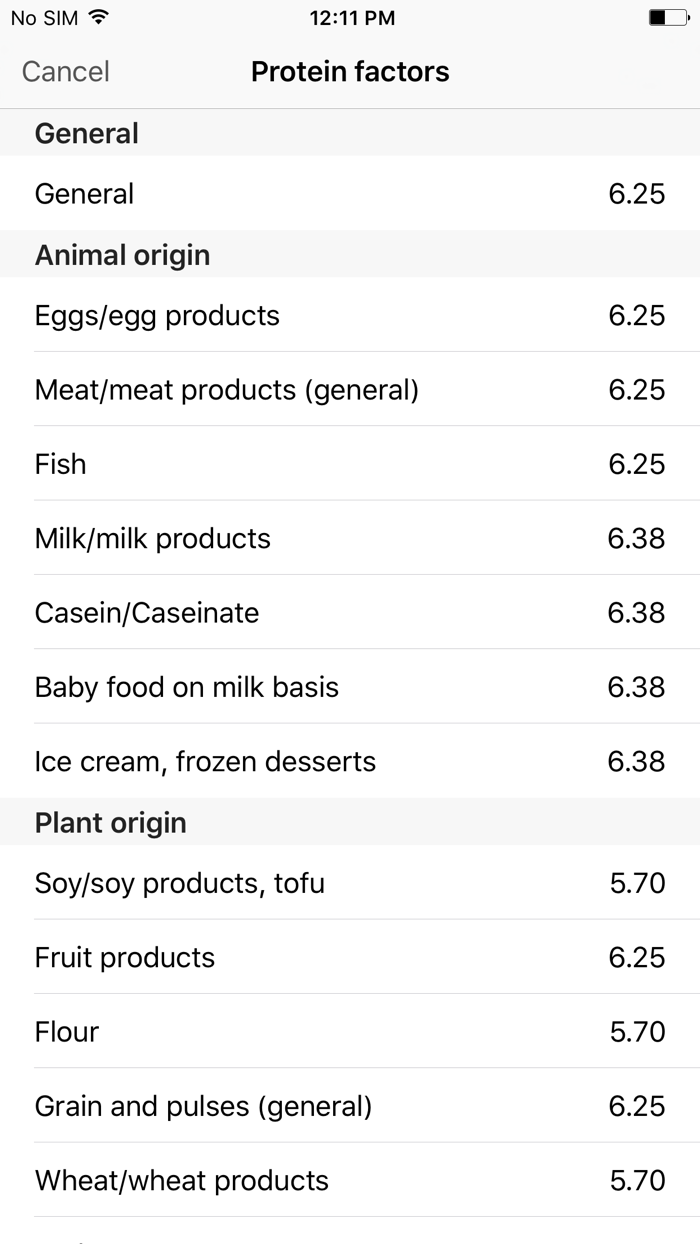Pick the Fish protein factor

pos(350,464)
